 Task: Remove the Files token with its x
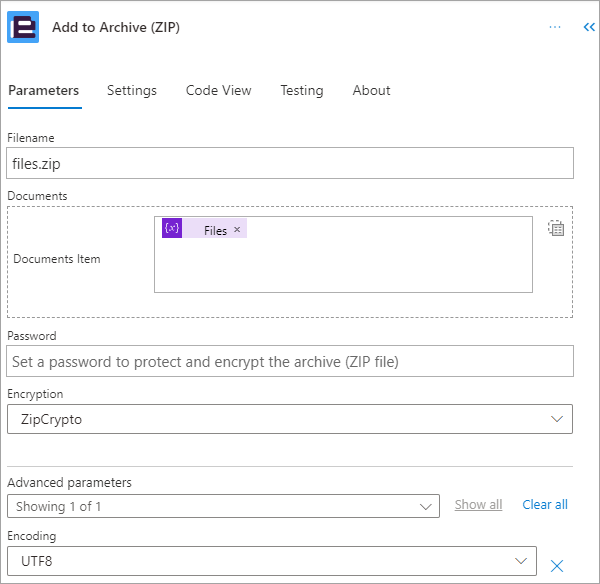pos(237,229)
